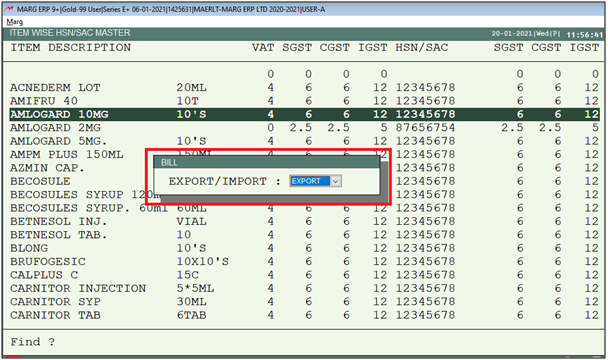Screen dimensions: 608x360
Task: Select the BETNESOL TAB. item
Action: 59,235
